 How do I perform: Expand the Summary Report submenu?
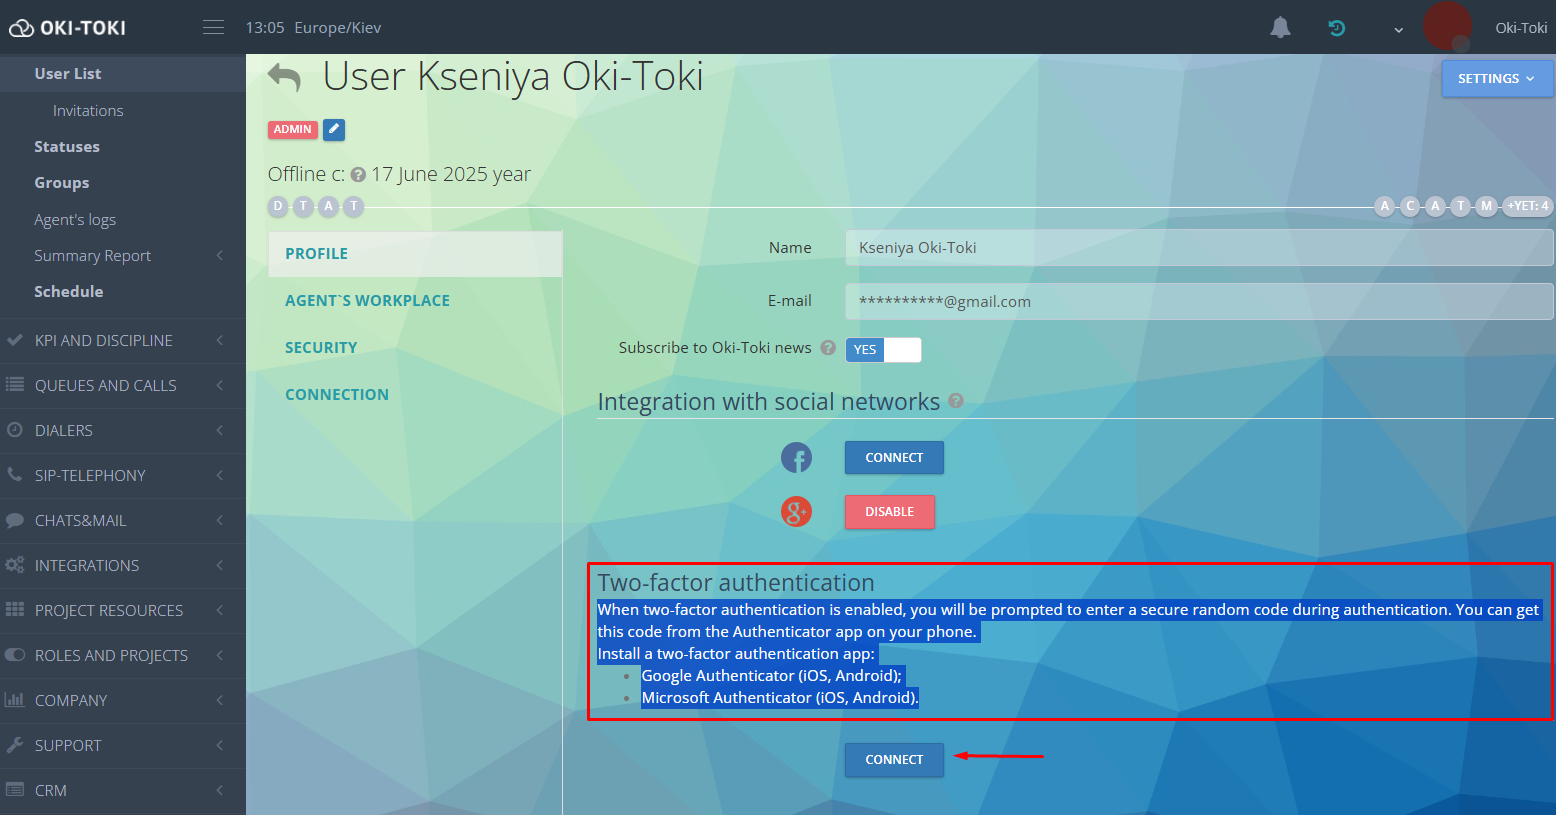tap(220, 256)
